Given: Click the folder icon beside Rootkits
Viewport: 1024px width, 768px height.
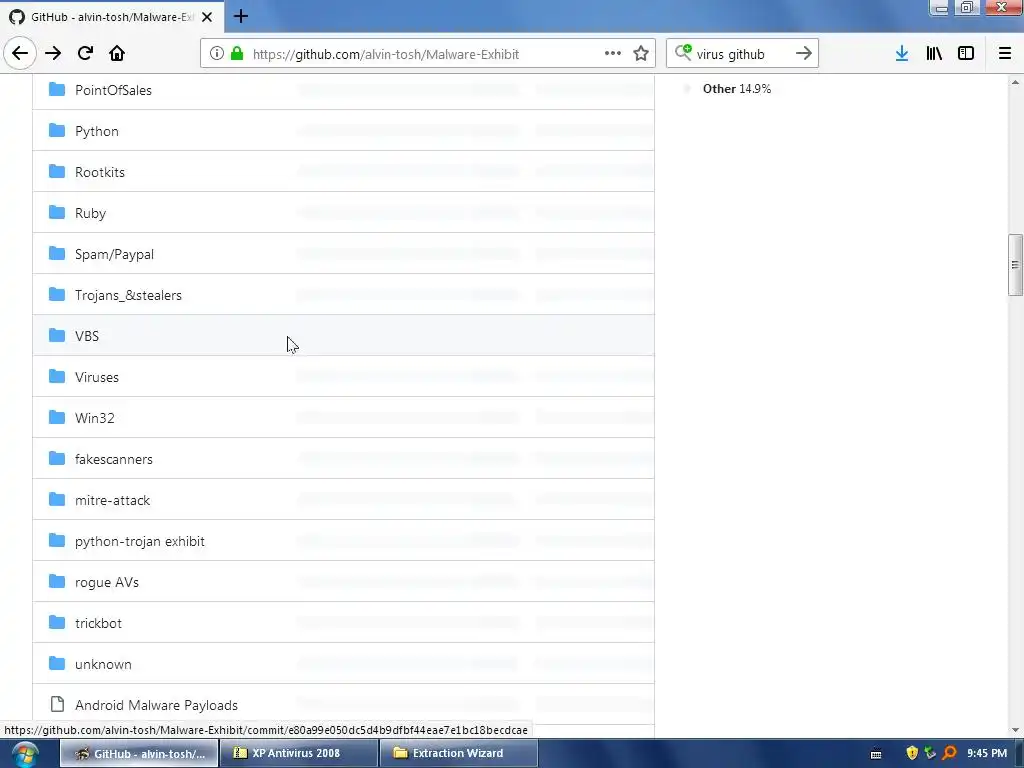Looking at the screenshot, I should click(57, 171).
